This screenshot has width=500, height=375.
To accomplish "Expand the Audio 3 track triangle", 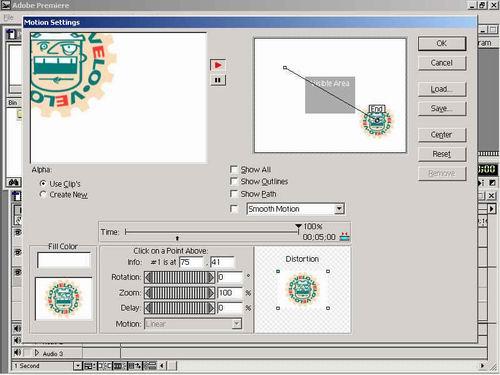I will 36,353.
